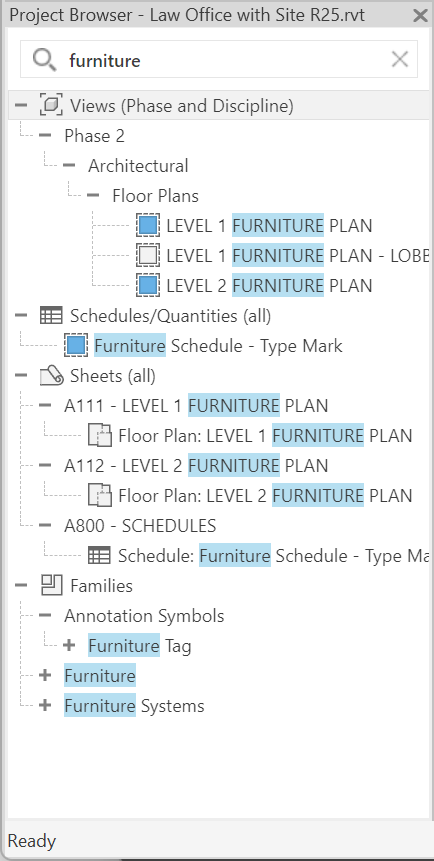Expand the Furniture Tag family
This screenshot has height=861, width=434.
69,645
